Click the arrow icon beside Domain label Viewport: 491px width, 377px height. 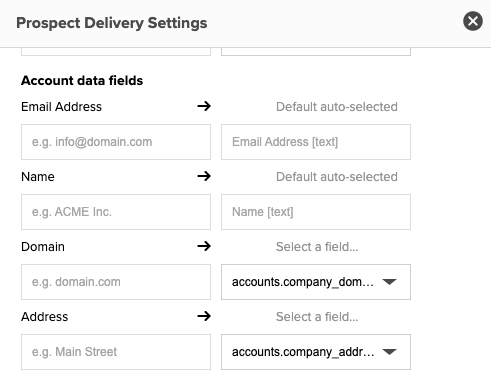coord(204,246)
